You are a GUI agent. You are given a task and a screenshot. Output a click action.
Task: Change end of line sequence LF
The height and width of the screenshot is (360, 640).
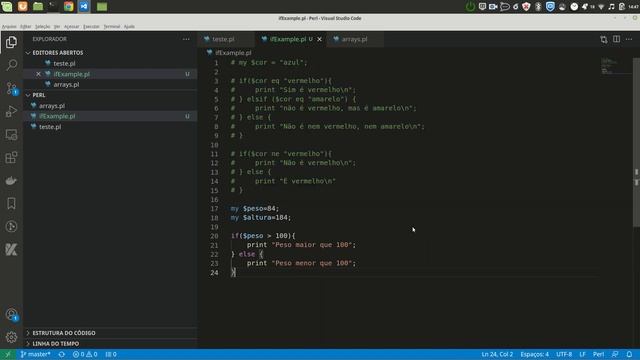[582, 354]
